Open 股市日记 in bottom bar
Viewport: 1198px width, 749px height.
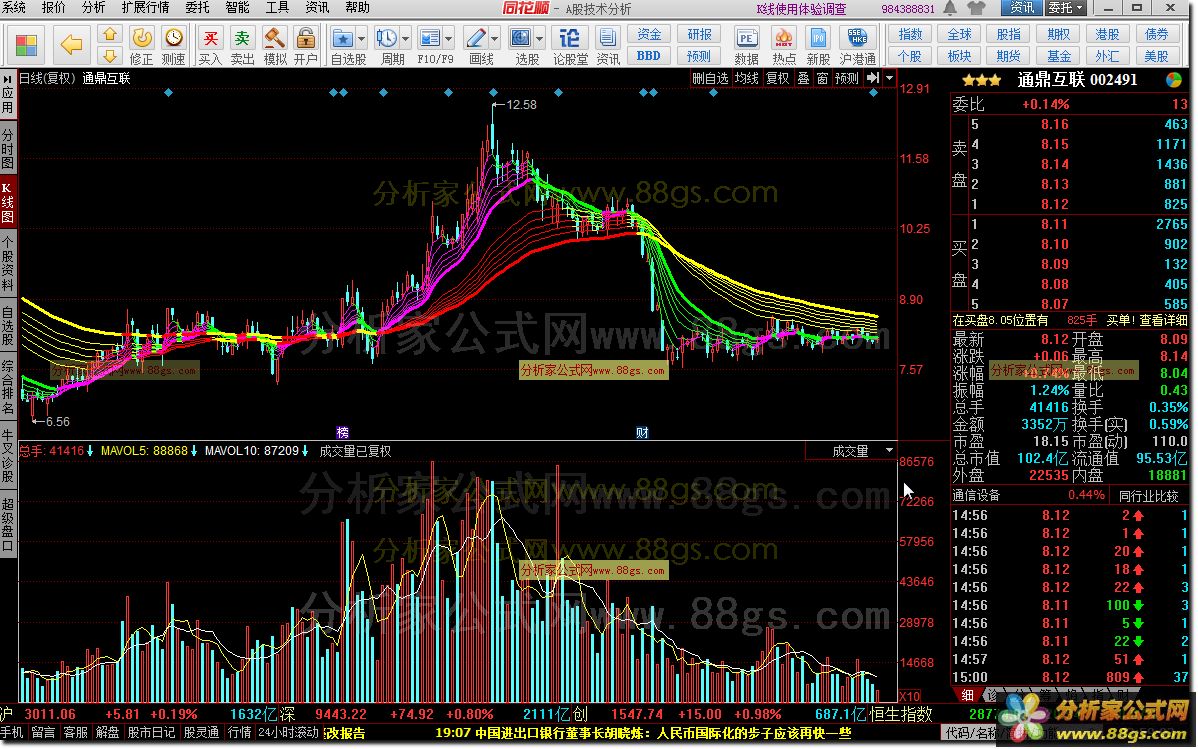point(152,732)
